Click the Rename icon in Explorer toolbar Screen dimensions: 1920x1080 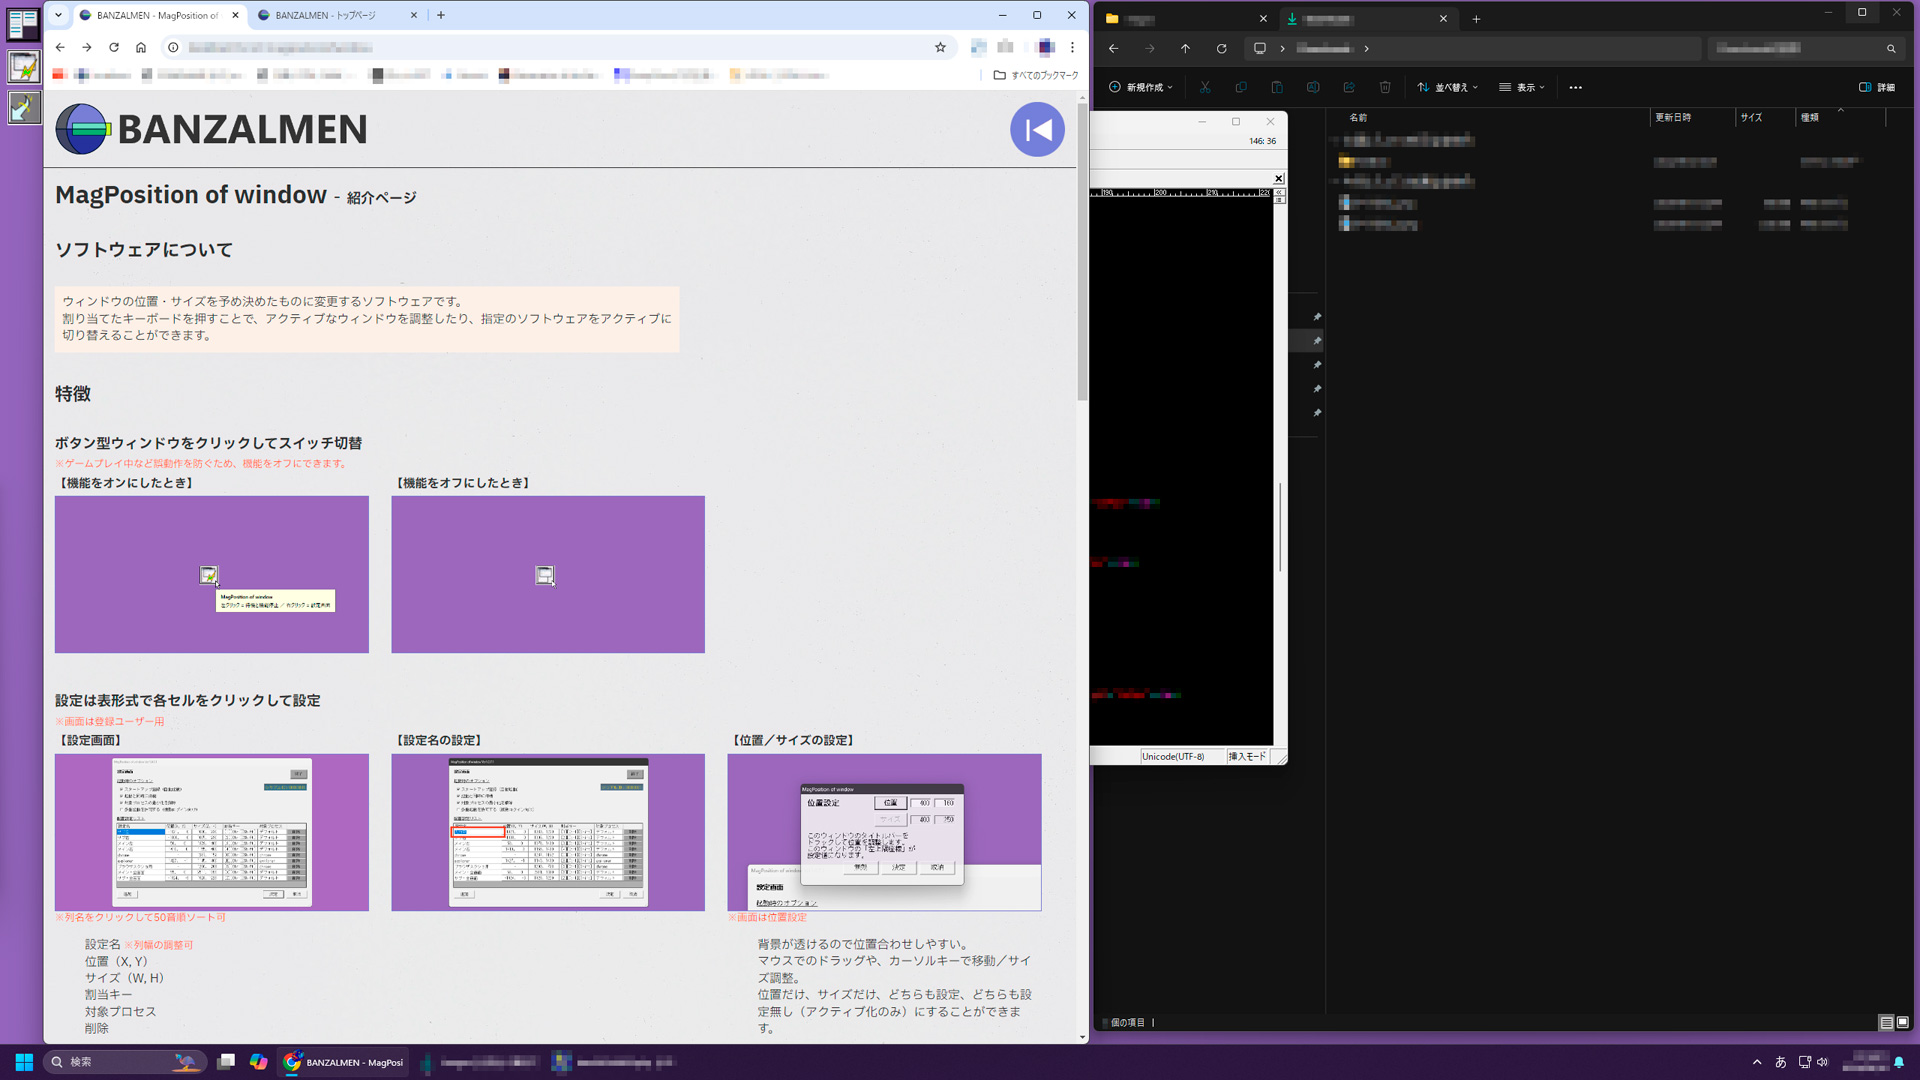[1313, 87]
